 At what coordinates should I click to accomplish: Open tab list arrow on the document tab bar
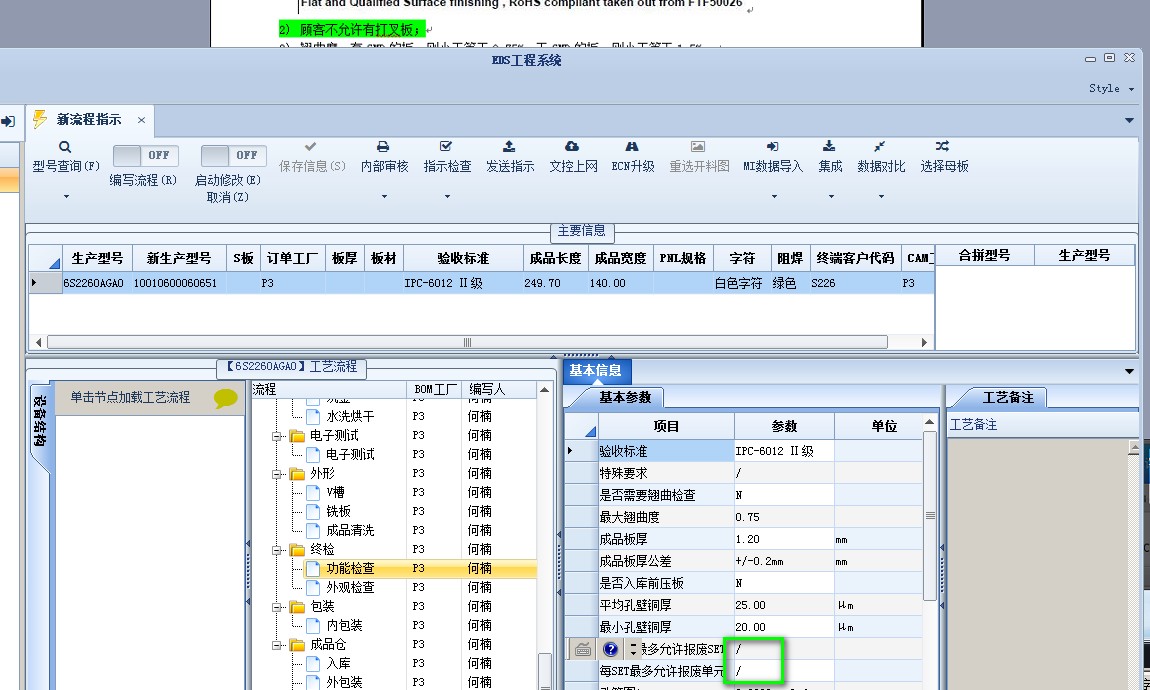tap(1129, 120)
